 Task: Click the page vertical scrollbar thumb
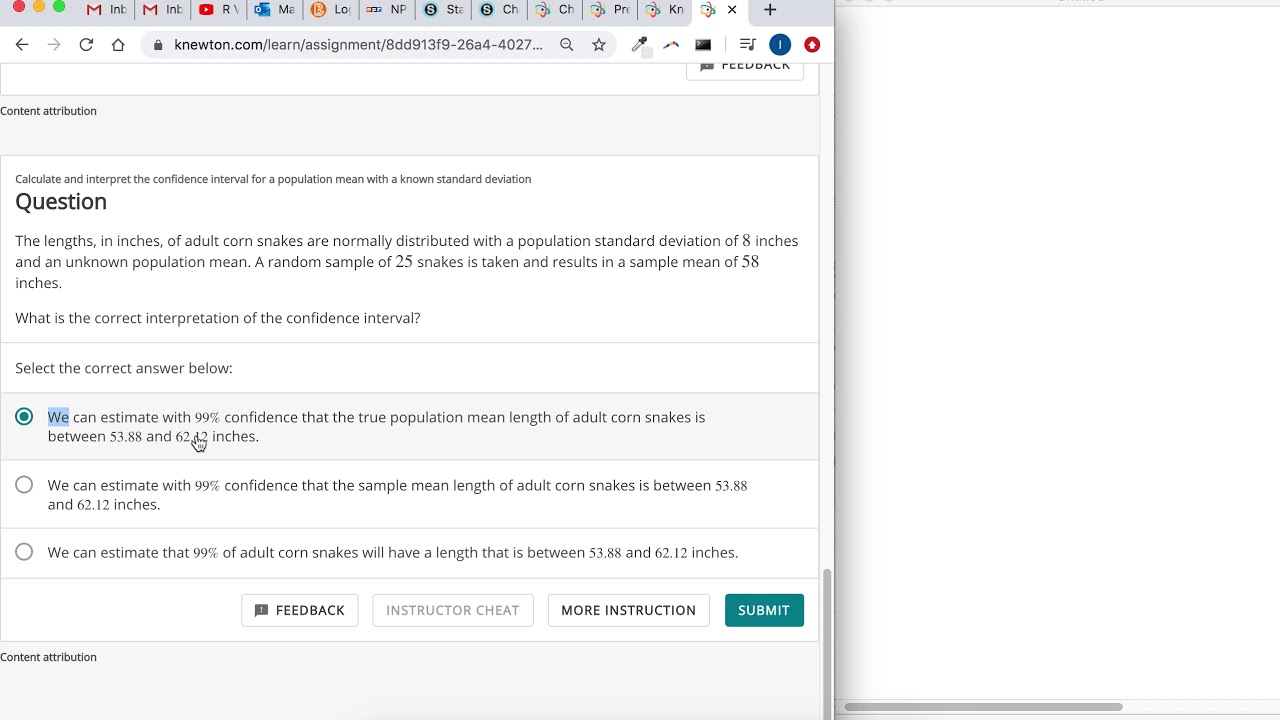(827, 642)
